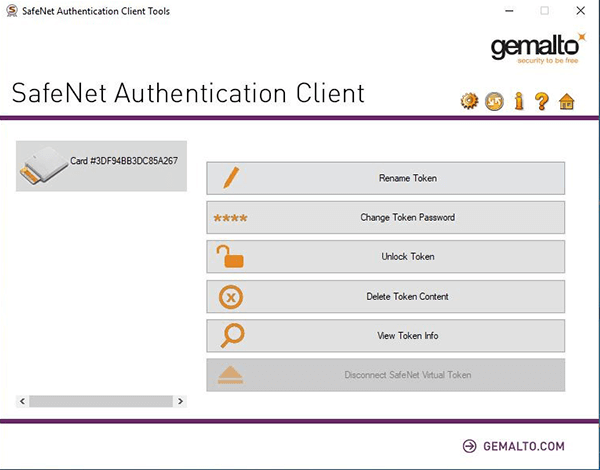Click the eject icon for virtual token
This screenshot has width=600, height=470.
(x=230, y=375)
